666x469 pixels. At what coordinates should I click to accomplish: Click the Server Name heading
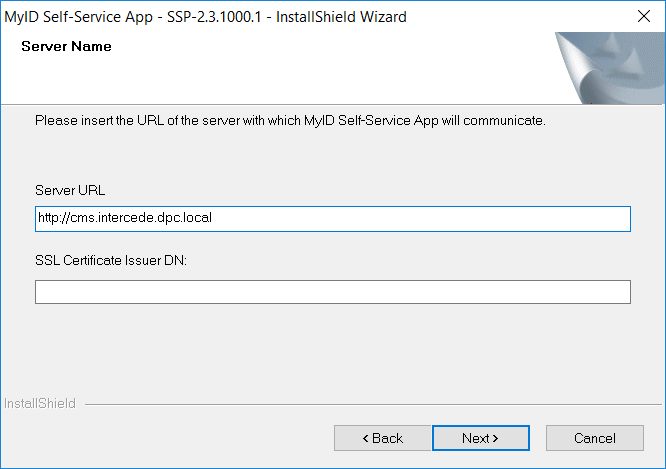coord(66,46)
